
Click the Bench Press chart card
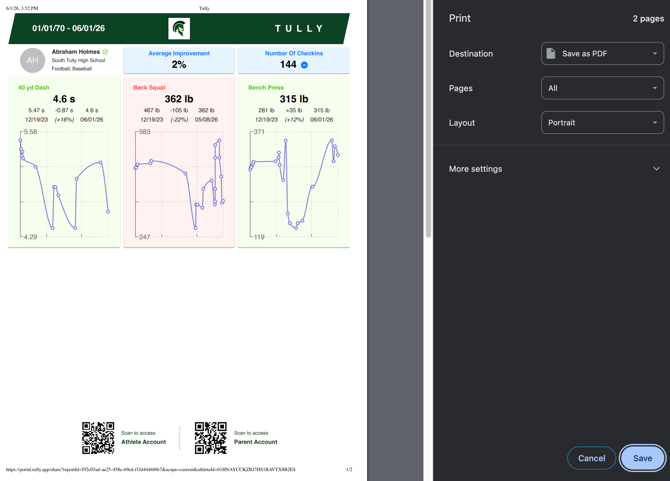(294, 162)
